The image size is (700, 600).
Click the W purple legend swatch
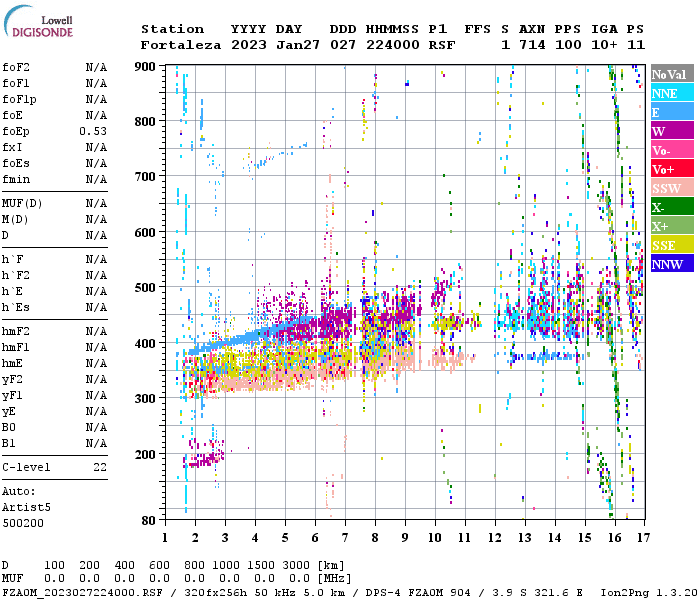coord(672,131)
